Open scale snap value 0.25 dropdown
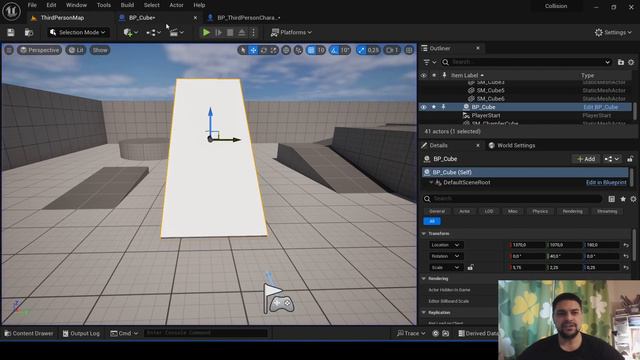This screenshot has width=640, height=360. [x=373, y=50]
